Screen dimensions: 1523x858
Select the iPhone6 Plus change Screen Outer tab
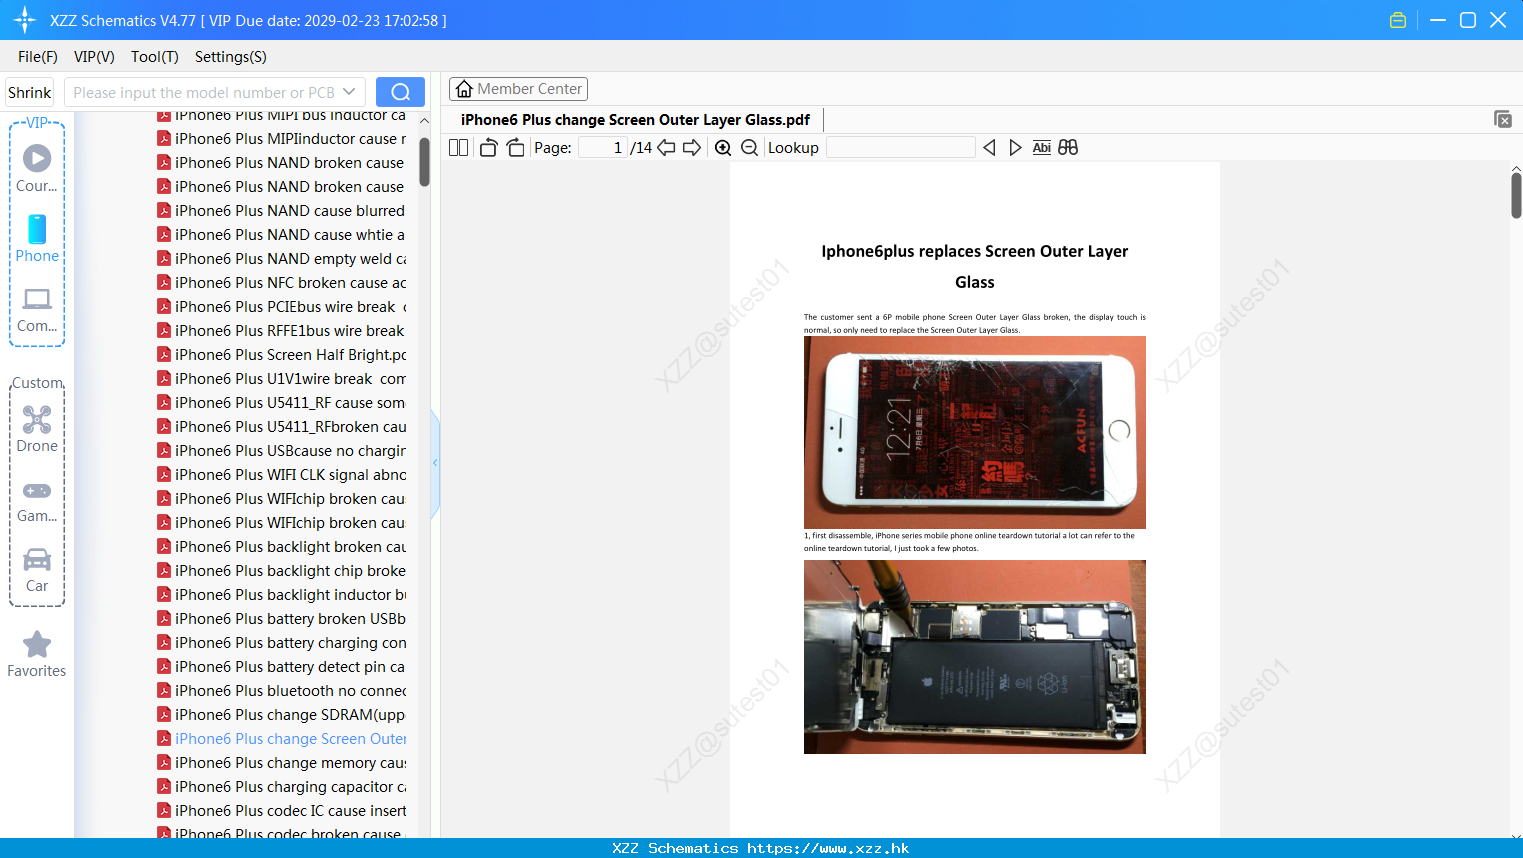[x=635, y=120]
